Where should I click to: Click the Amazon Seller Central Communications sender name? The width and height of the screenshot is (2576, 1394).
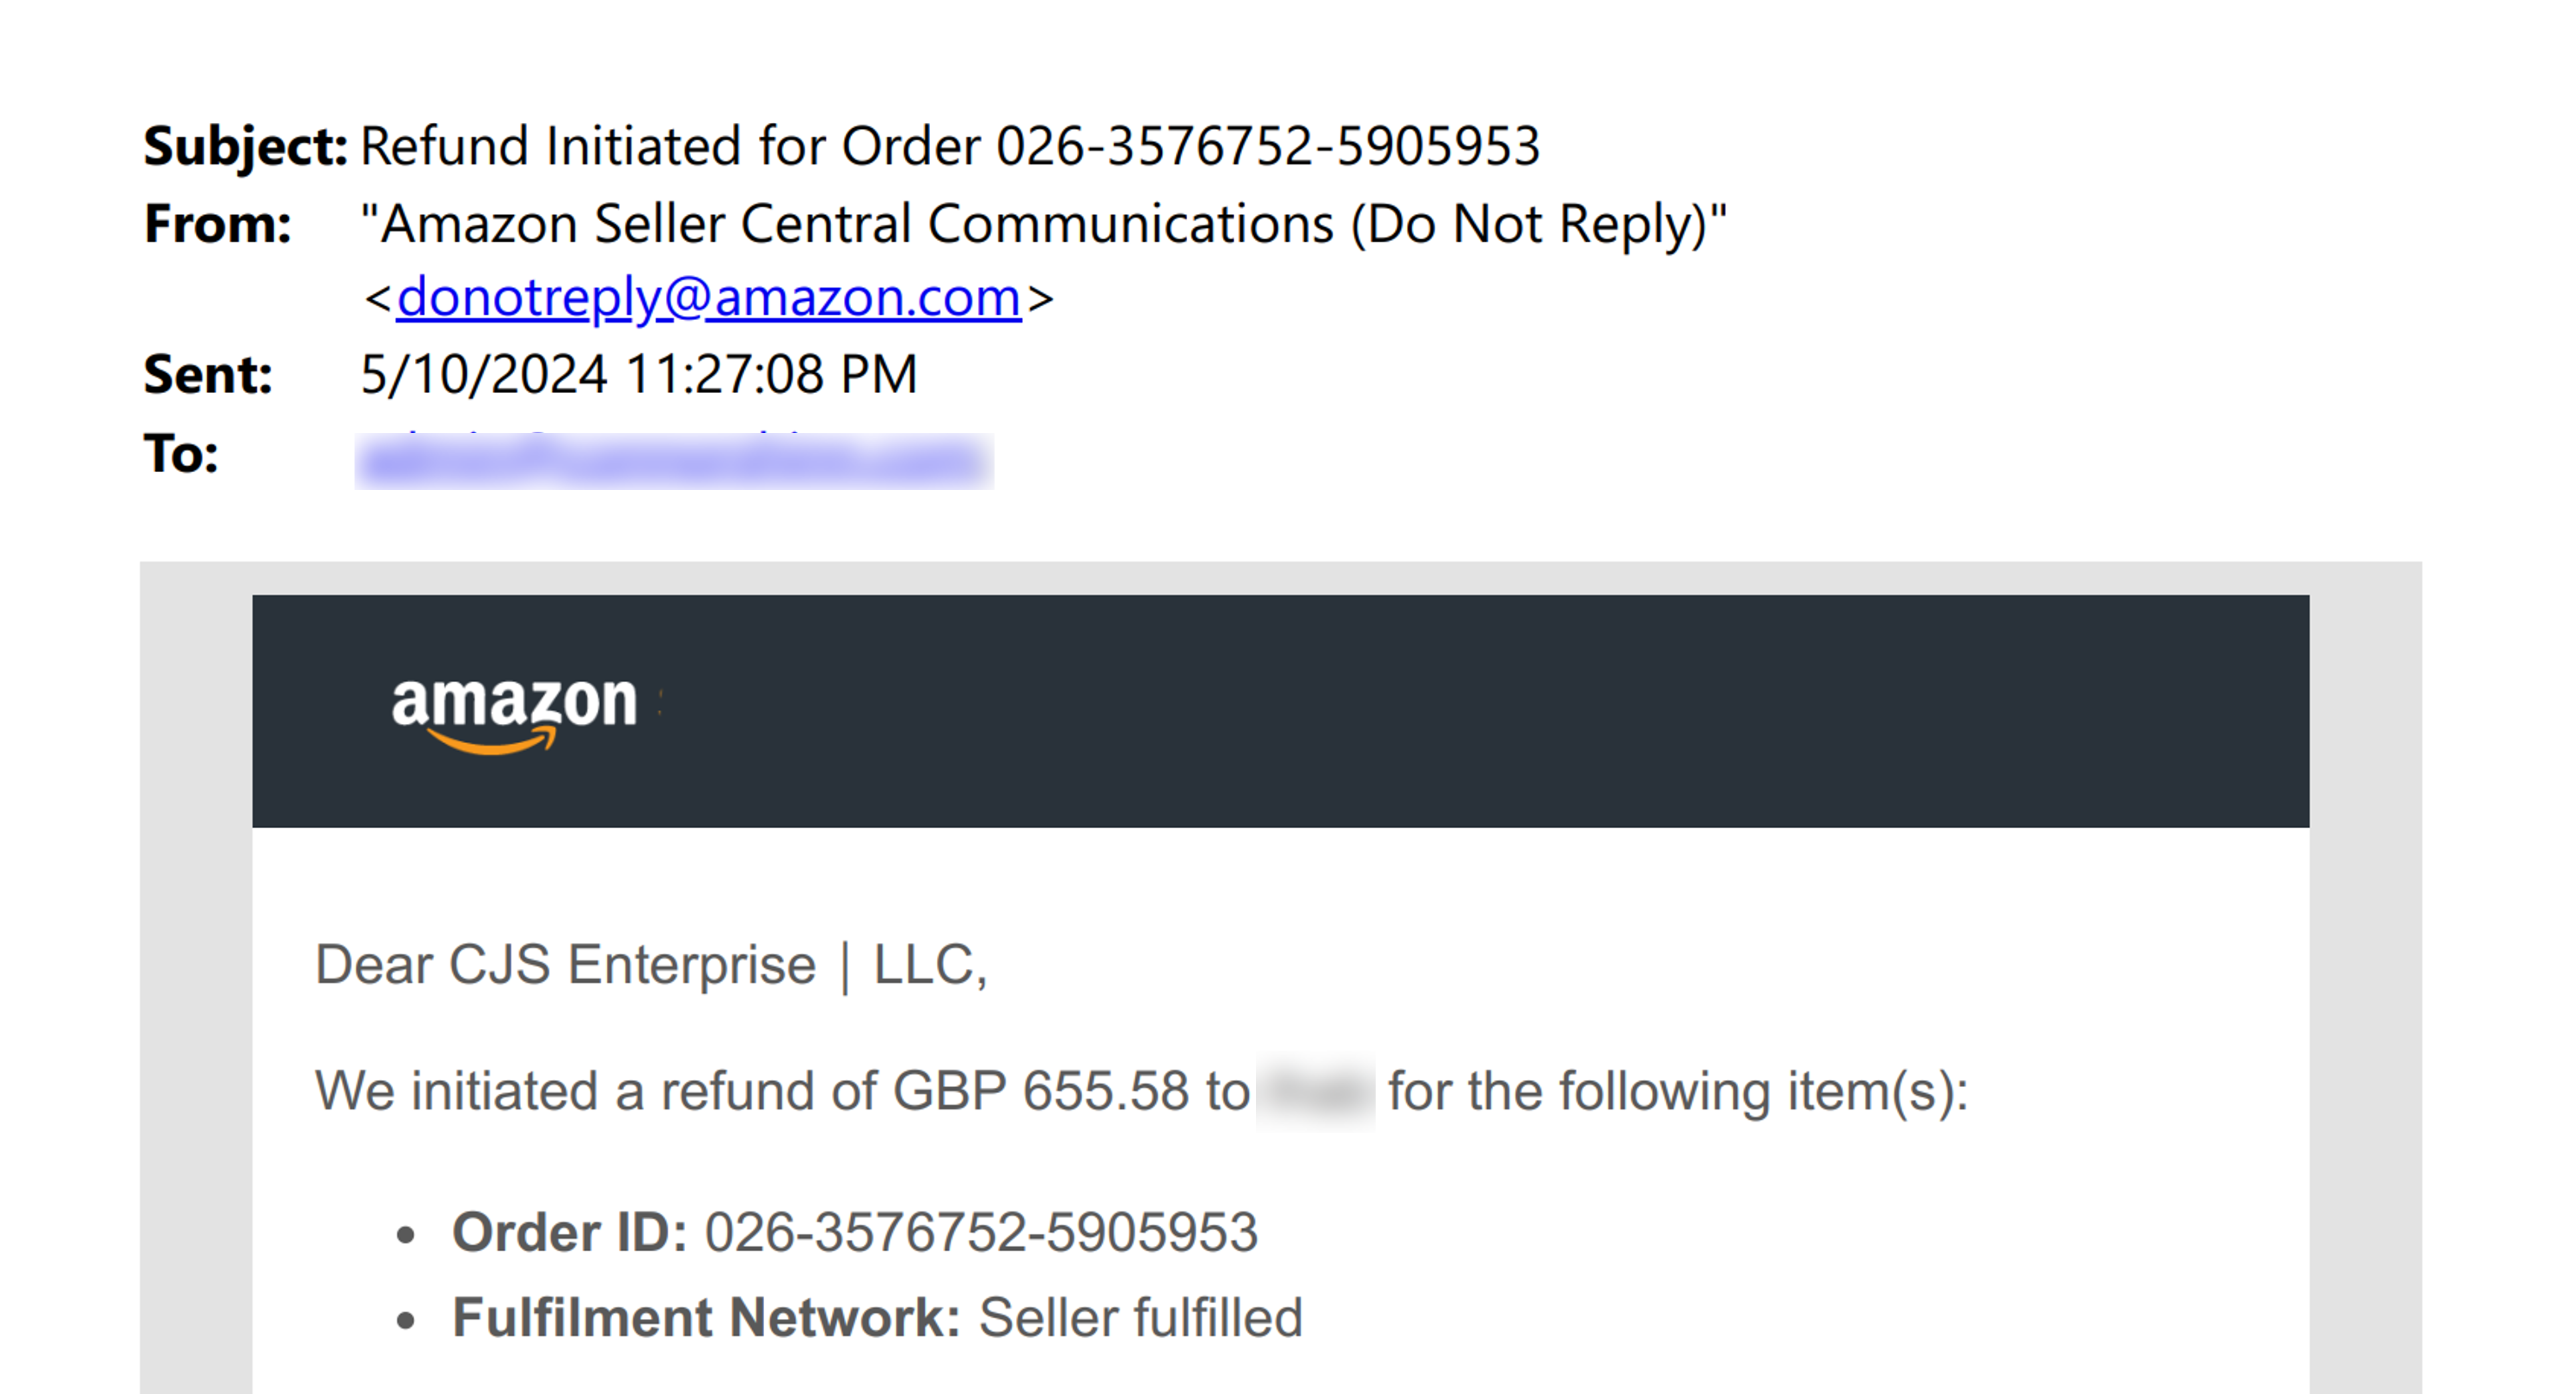pos(1043,224)
